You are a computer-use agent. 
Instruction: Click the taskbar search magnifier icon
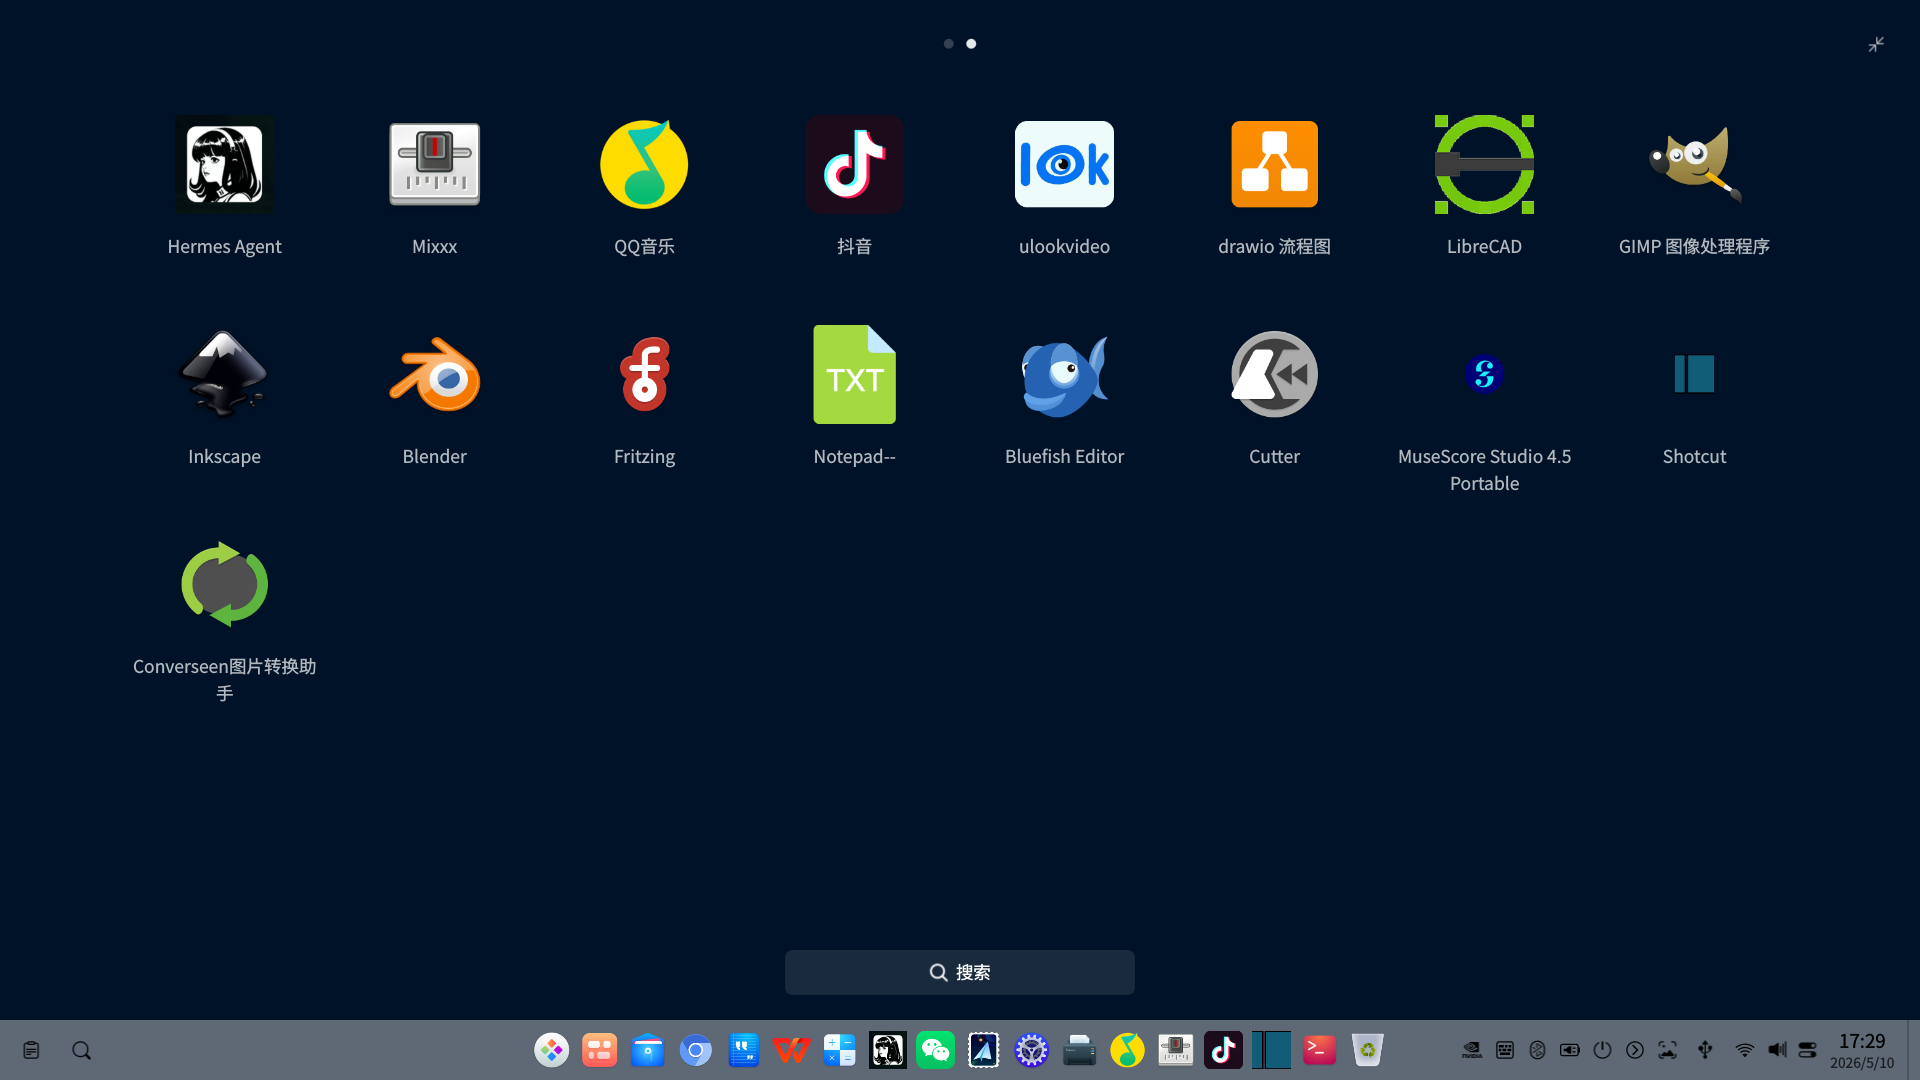click(x=82, y=1050)
